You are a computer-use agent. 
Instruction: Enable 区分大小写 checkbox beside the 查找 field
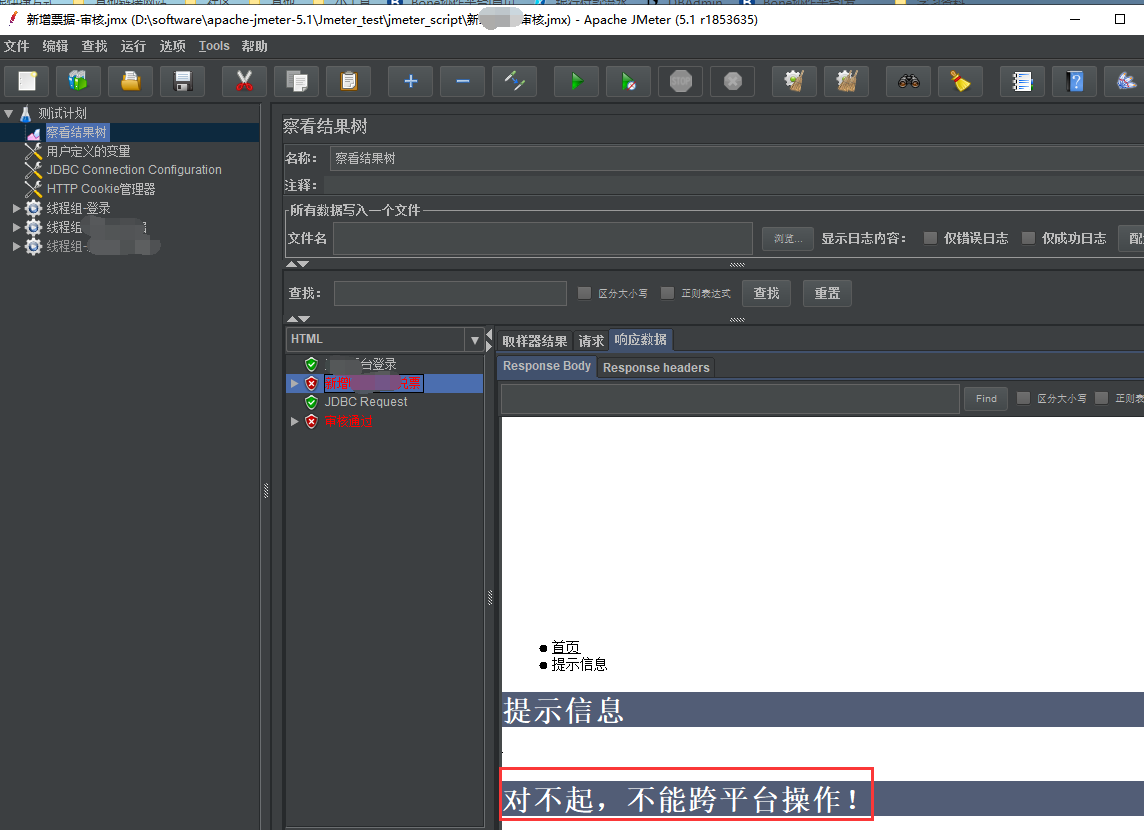584,292
